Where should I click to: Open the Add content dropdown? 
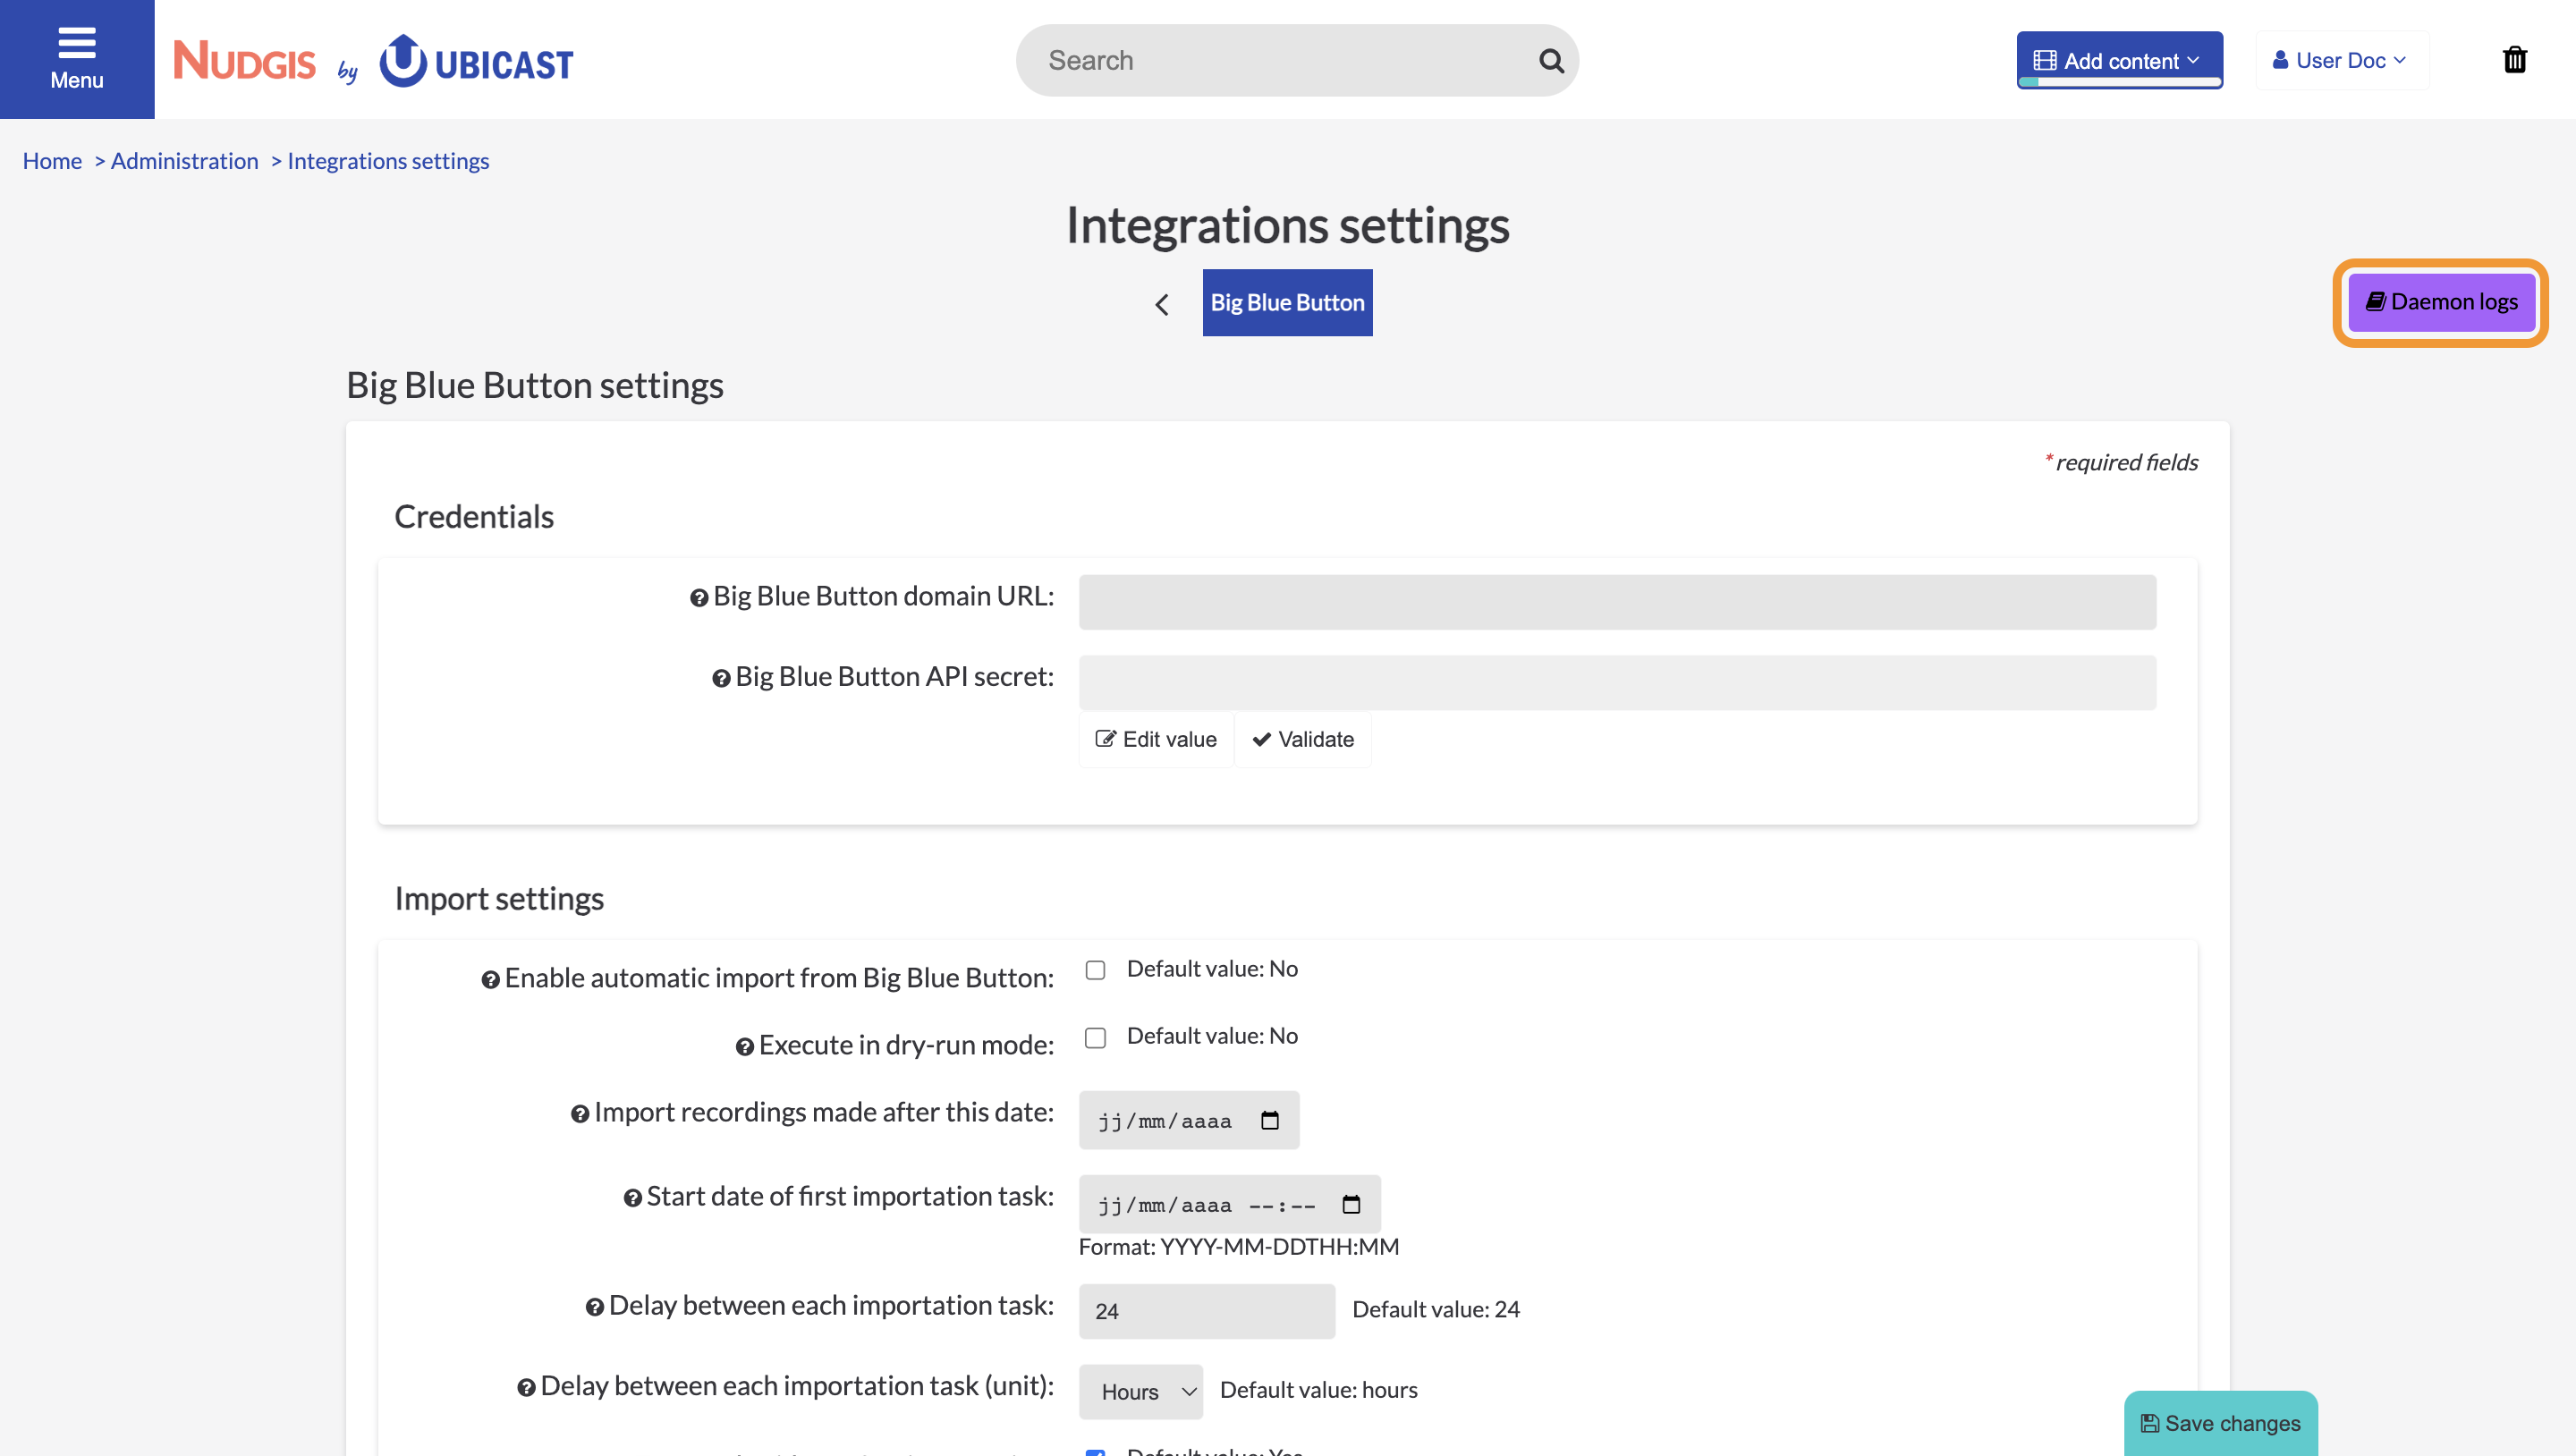point(2119,60)
